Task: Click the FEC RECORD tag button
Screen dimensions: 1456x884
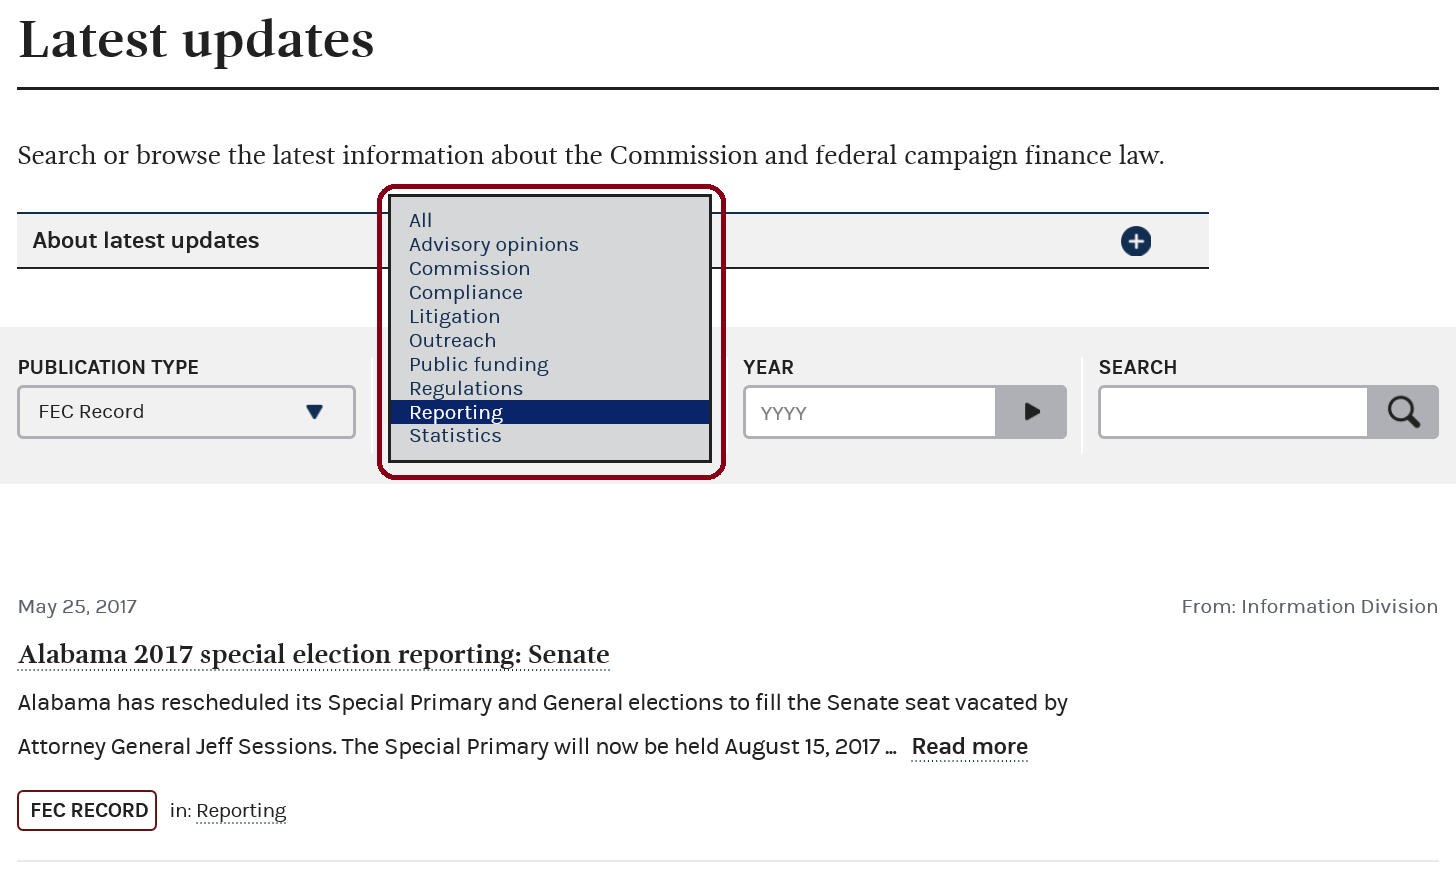Action: click(x=88, y=810)
